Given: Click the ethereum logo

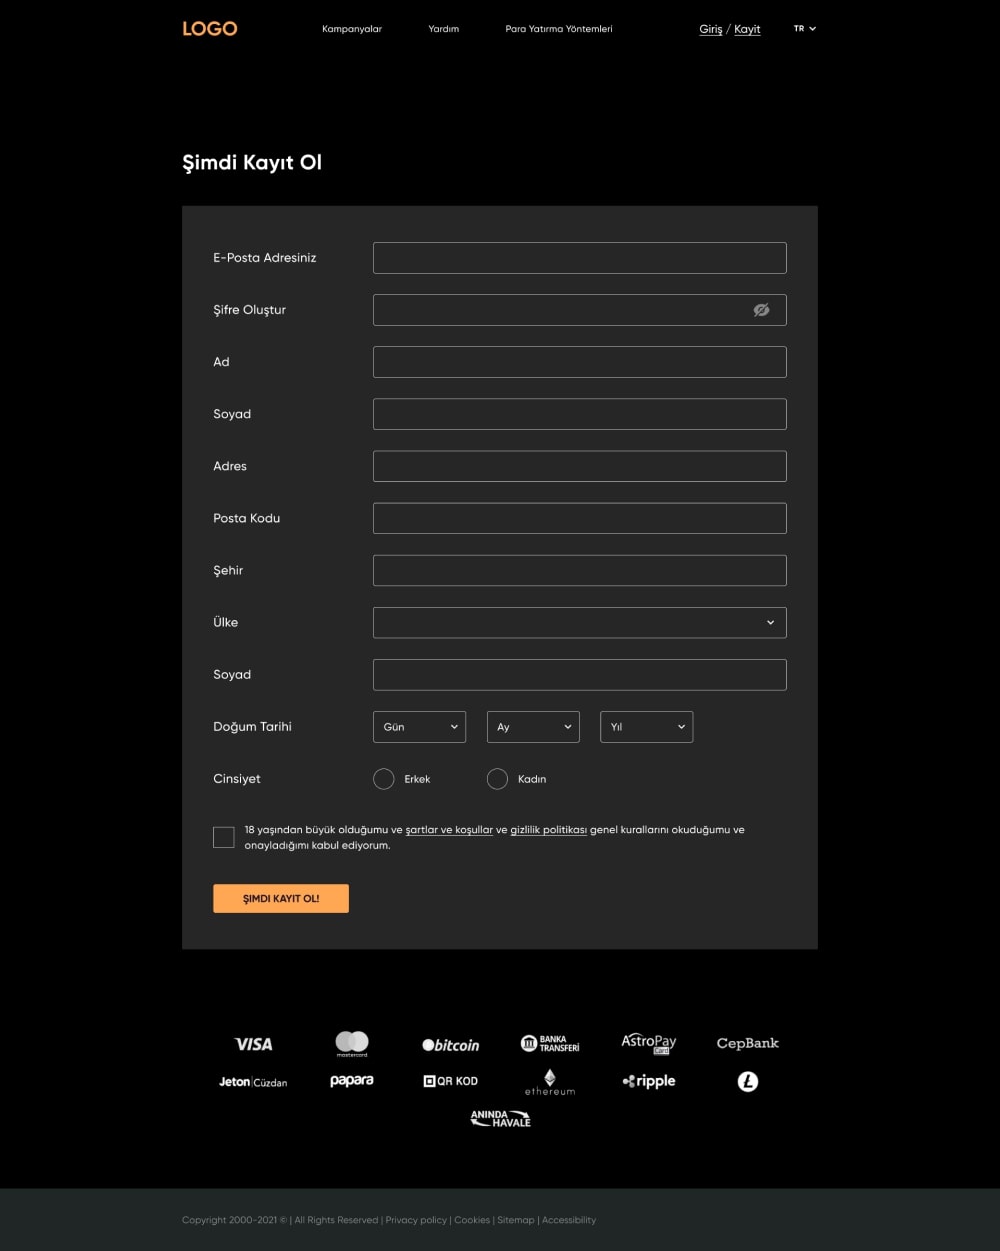Looking at the screenshot, I should [550, 1082].
